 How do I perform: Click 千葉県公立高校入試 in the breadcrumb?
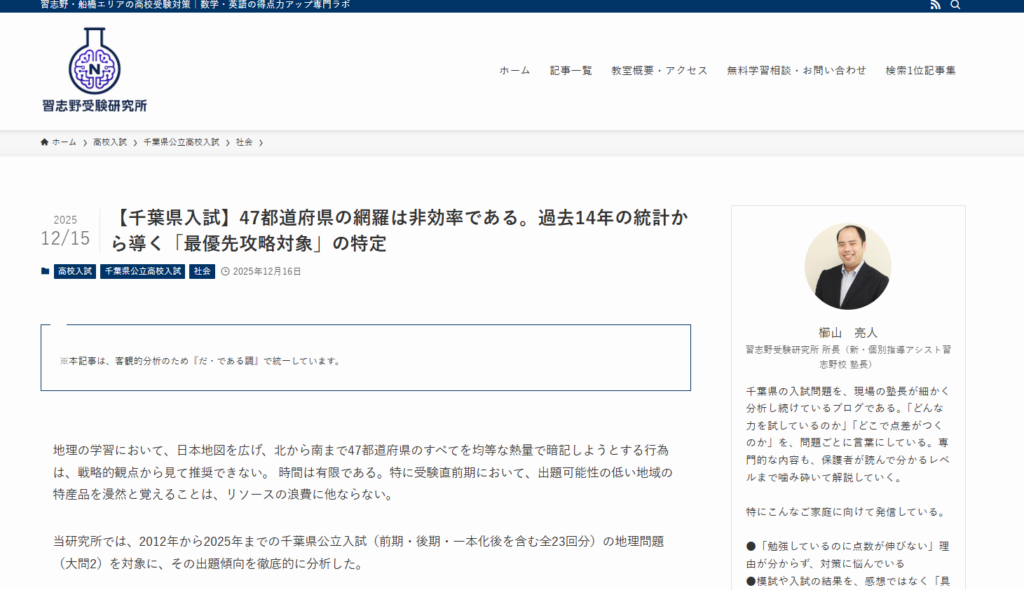[181, 142]
